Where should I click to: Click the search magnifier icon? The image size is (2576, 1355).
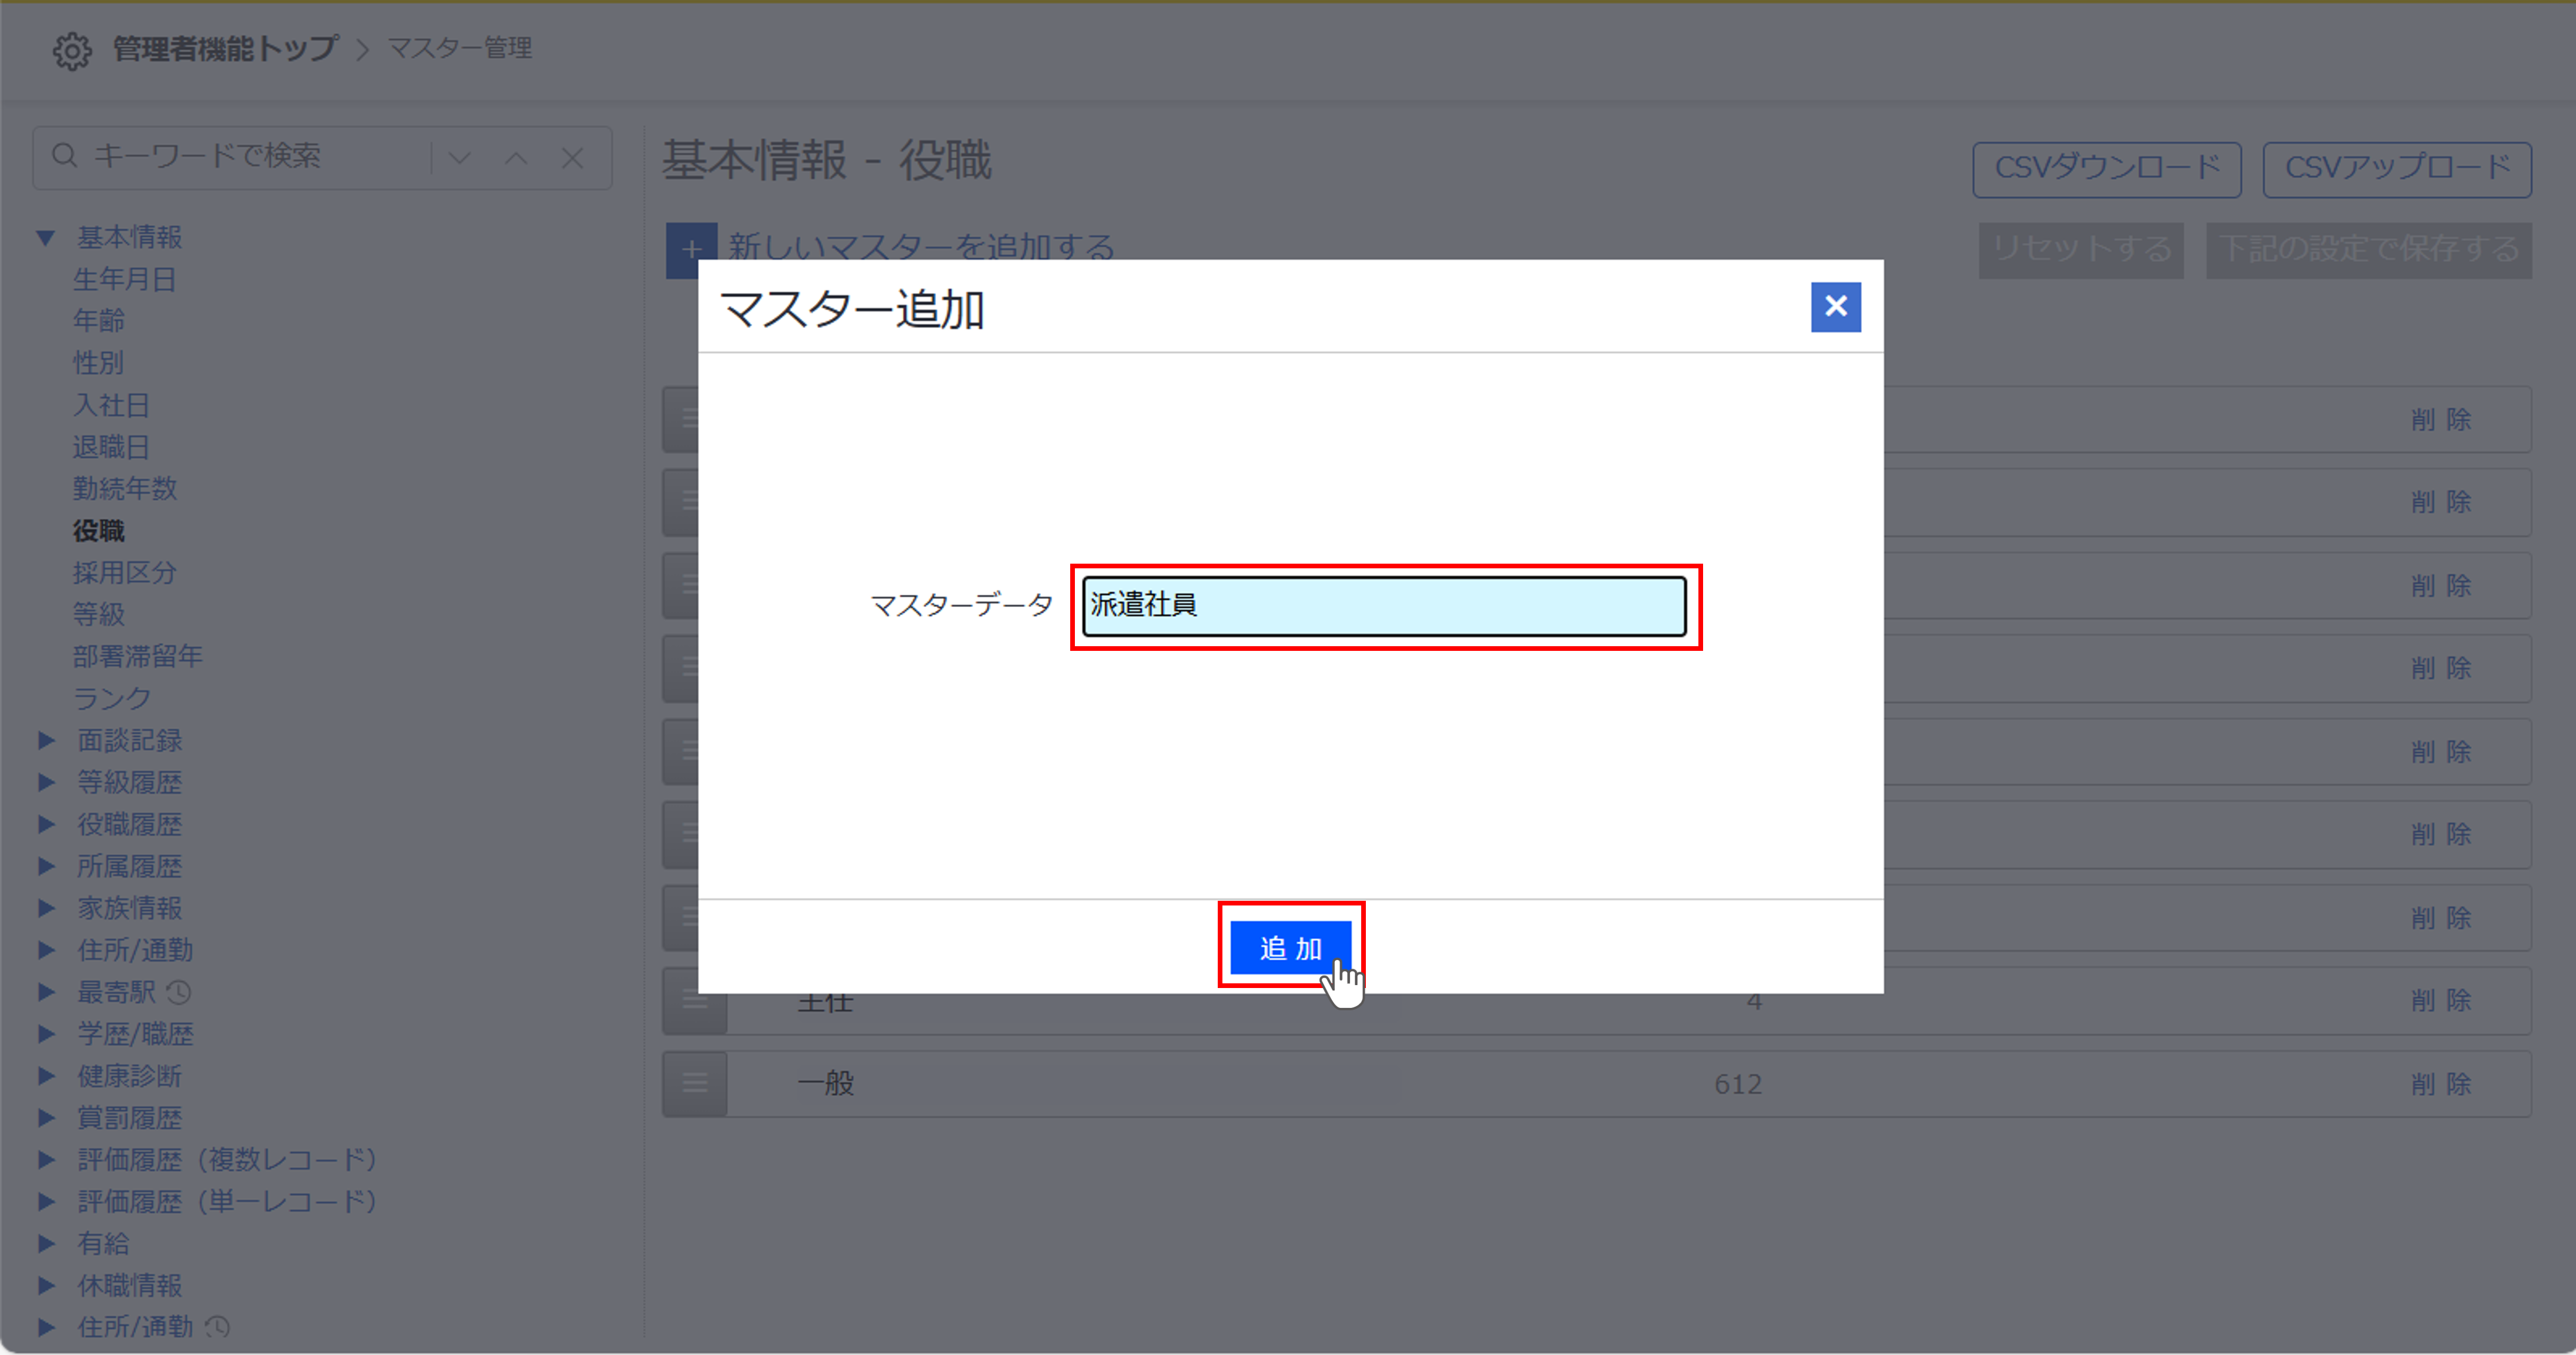coord(65,156)
